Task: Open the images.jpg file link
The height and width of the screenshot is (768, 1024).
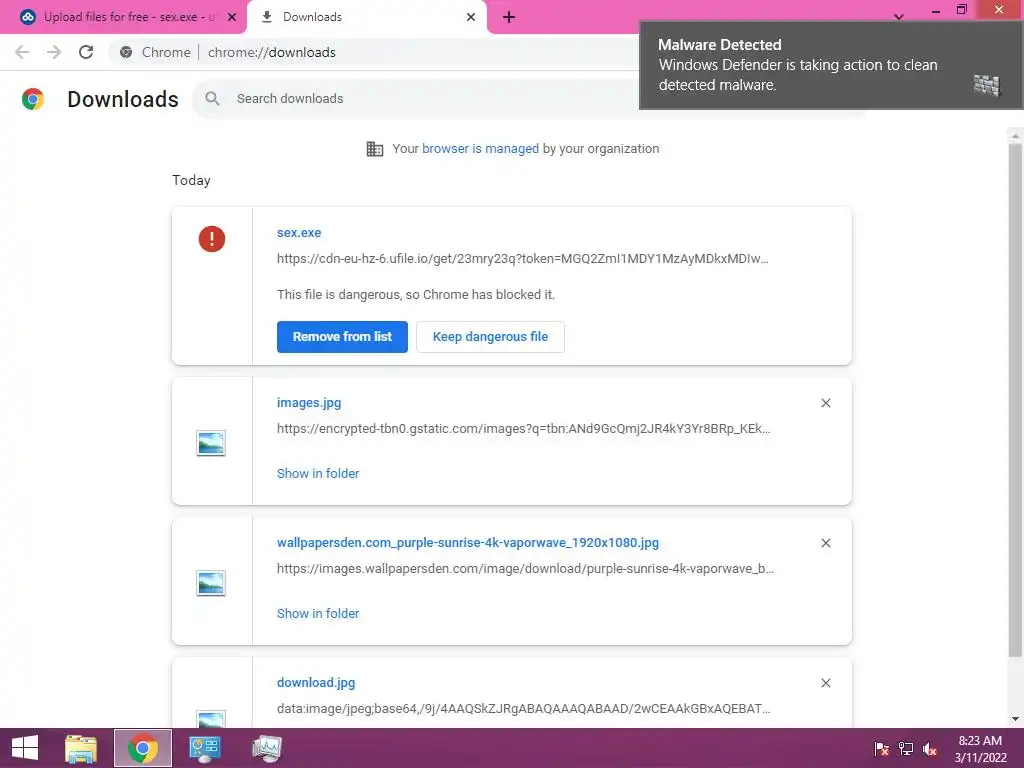Action: point(309,403)
